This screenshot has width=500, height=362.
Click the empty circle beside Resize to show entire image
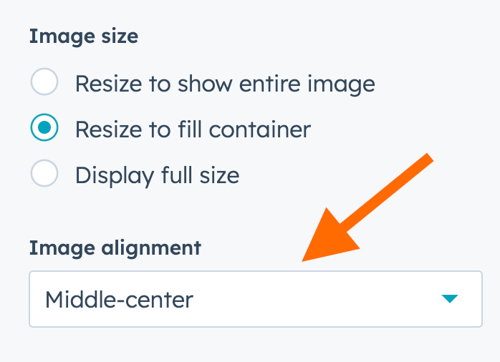pyautogui.click(x=44, y=82)
